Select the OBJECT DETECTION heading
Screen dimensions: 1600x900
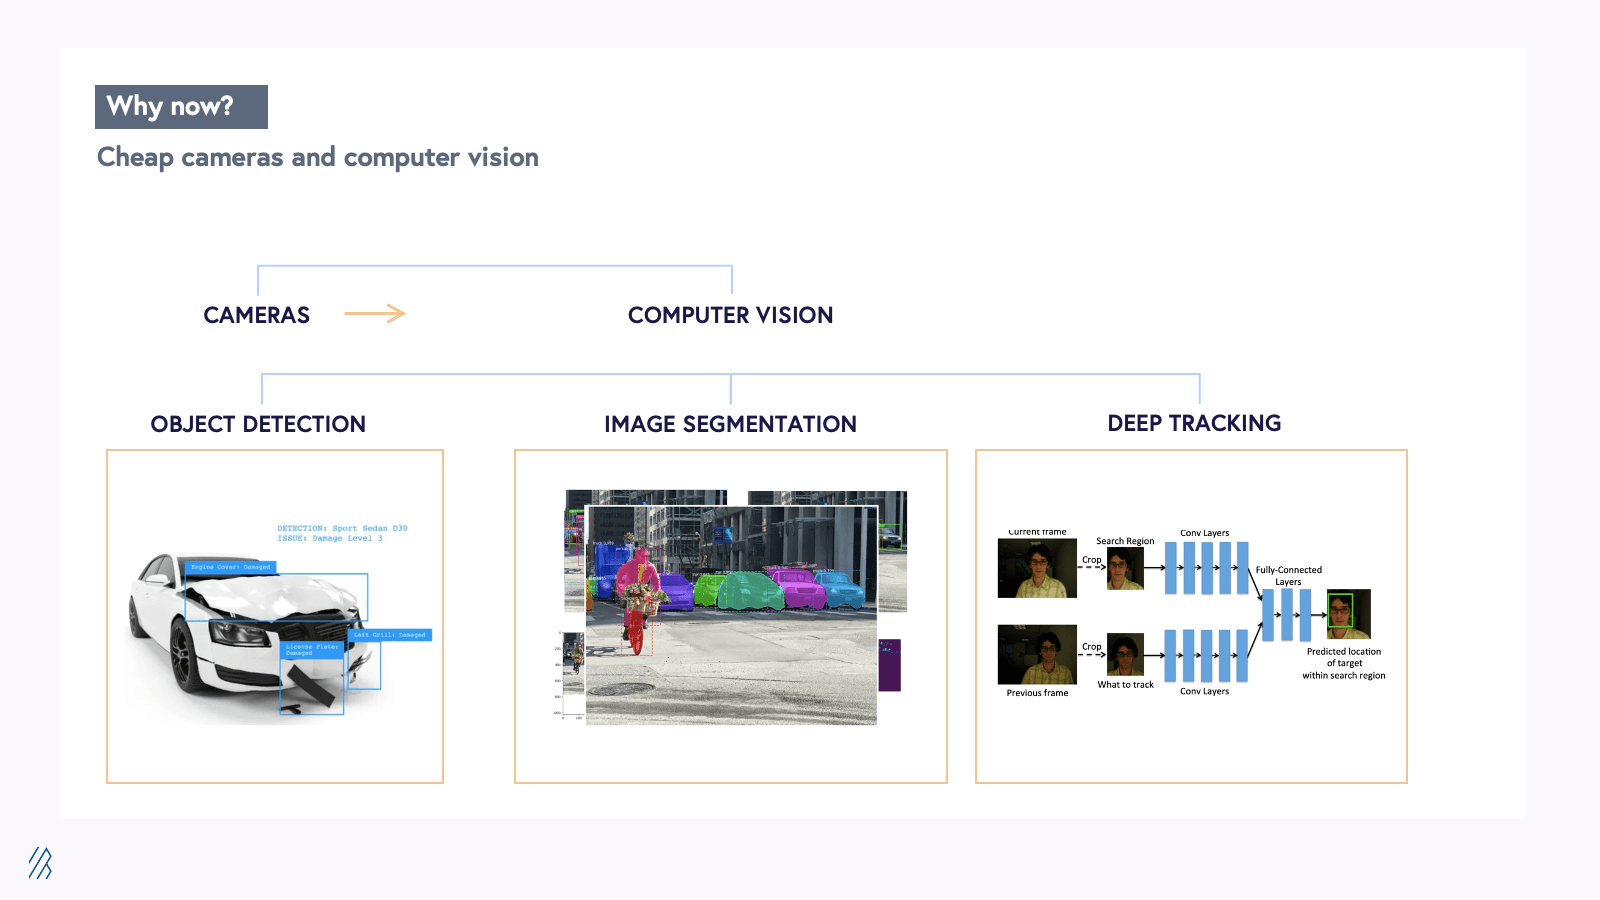(258, 424)
